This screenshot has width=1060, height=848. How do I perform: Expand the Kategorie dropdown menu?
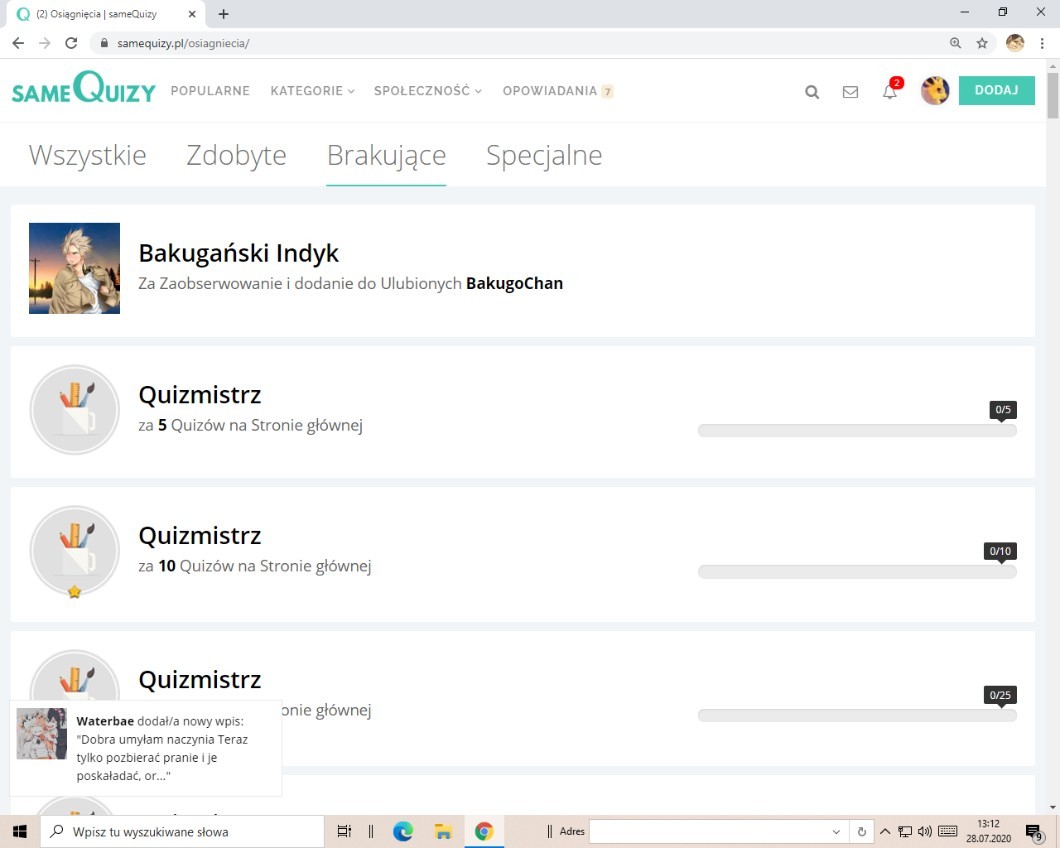pos(312,91)
